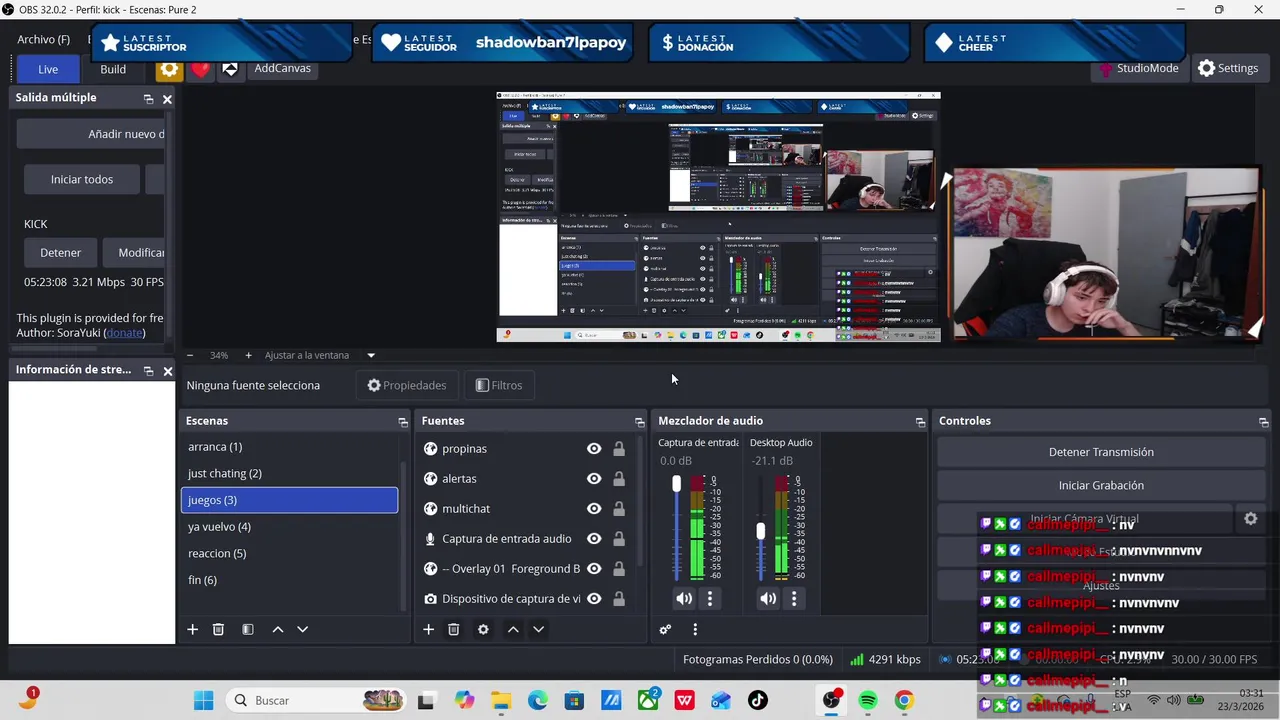
Task: Open Settings button at top right
Action: tap(1228, 68)
